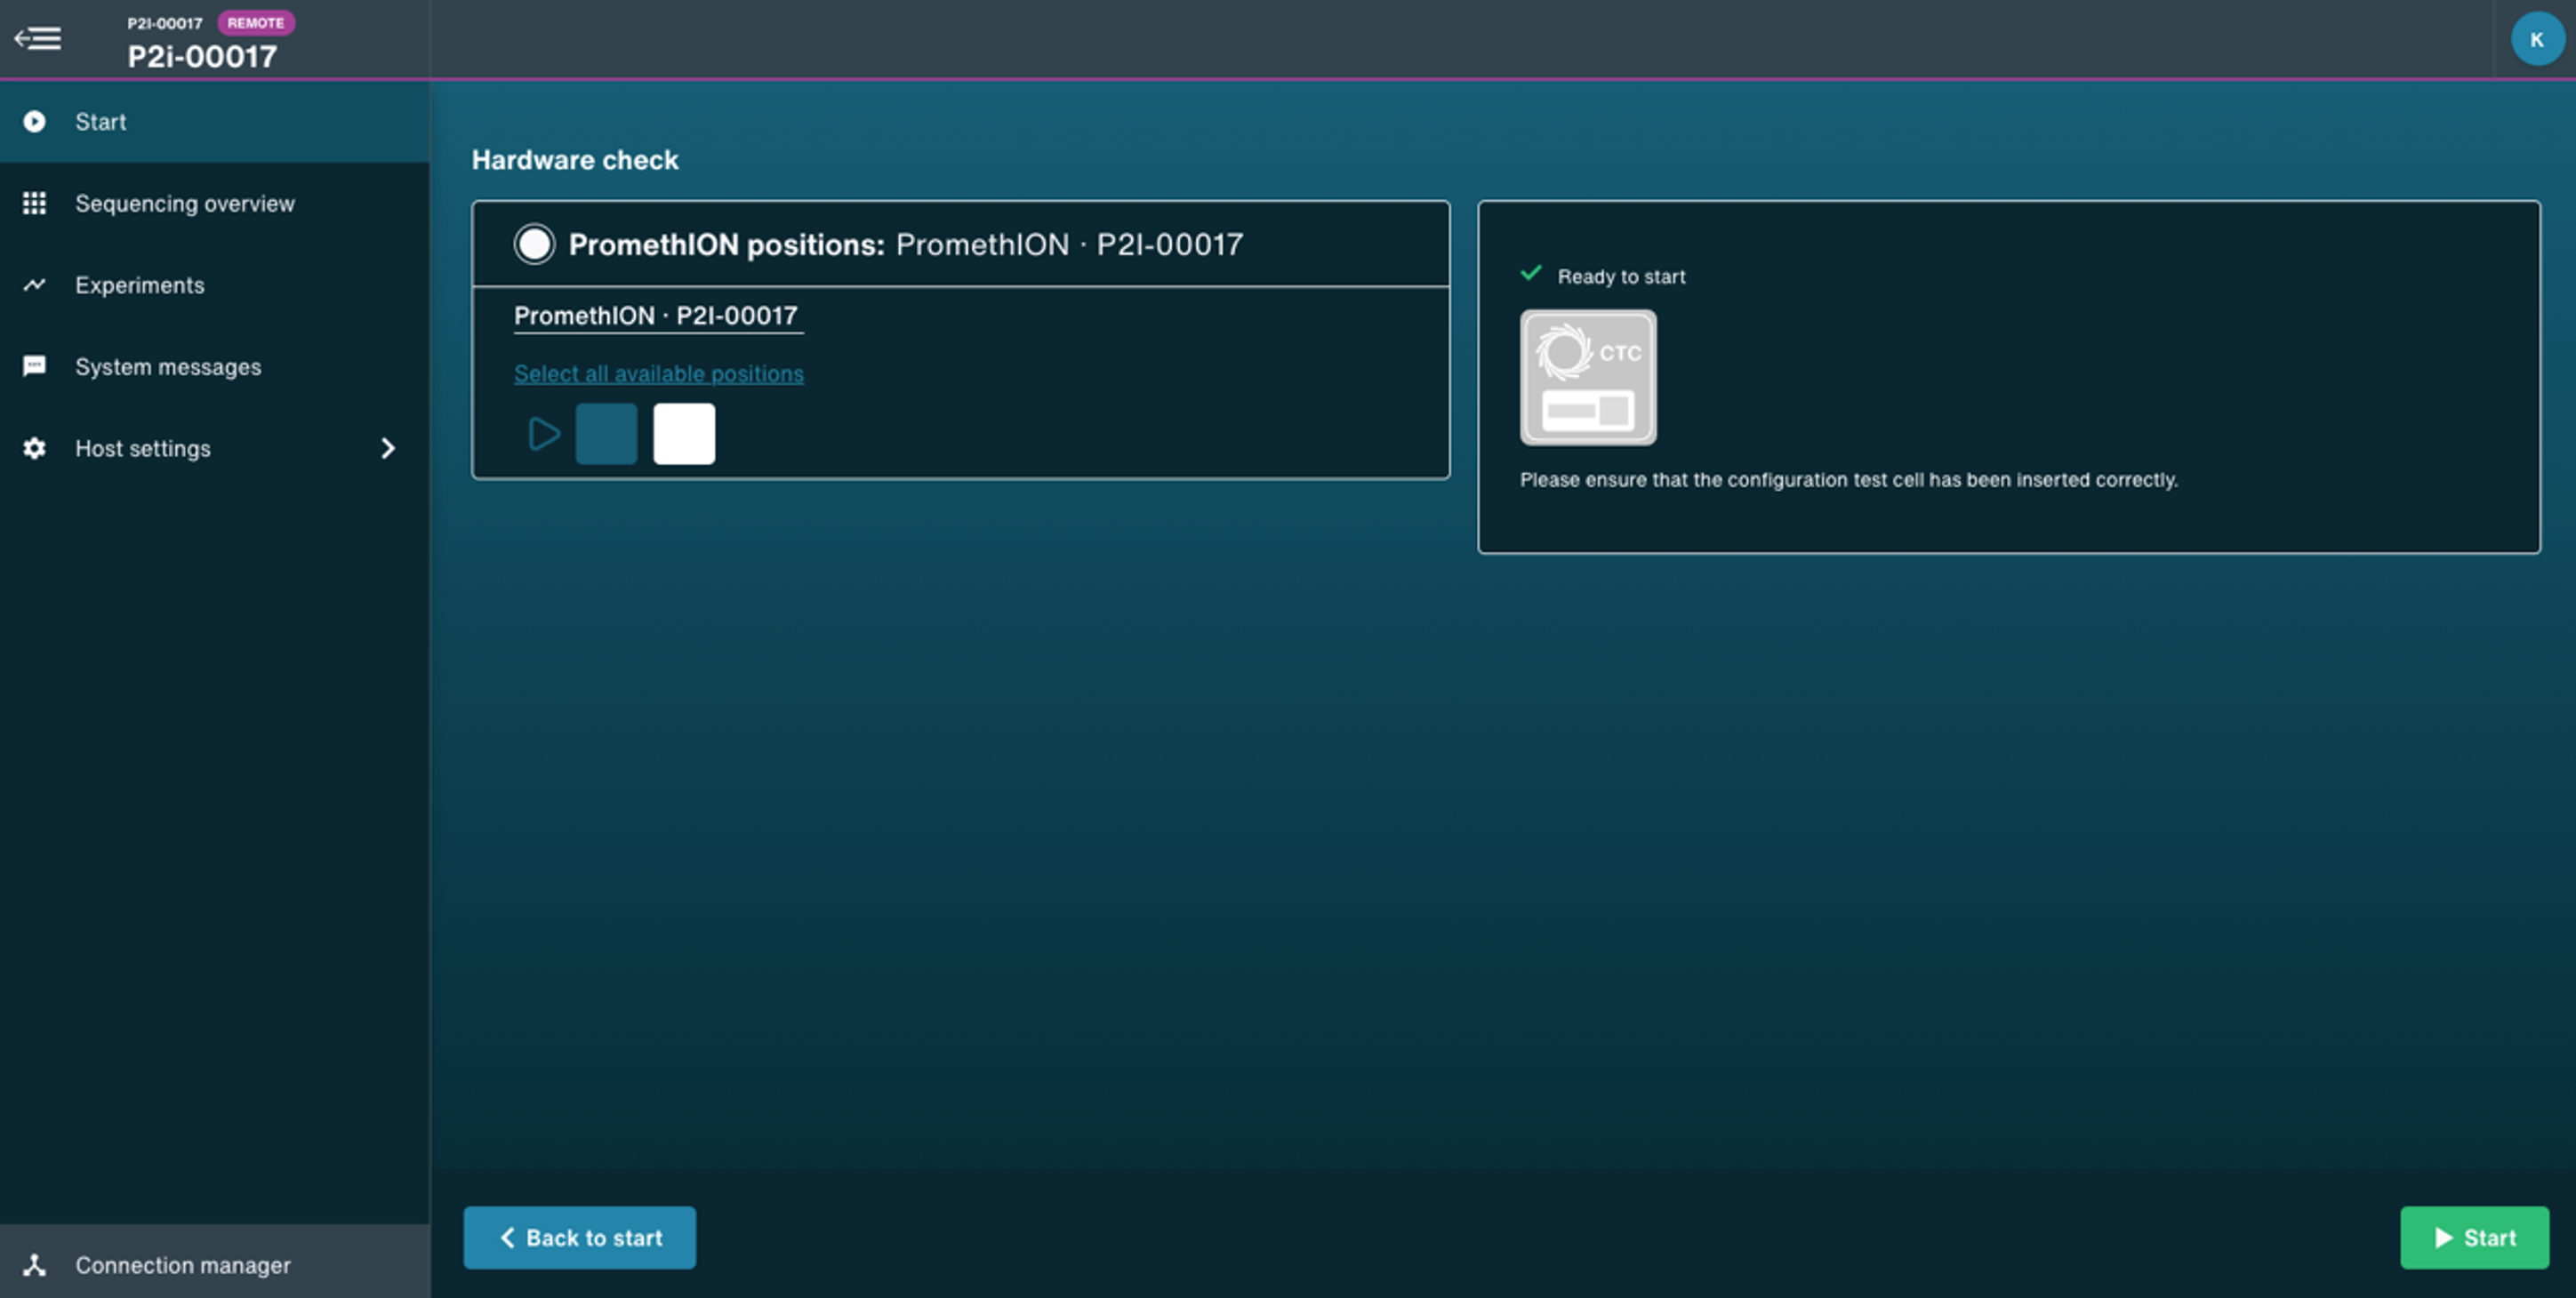
Task: Click Select all available positions link
Action: click(657, 373)
